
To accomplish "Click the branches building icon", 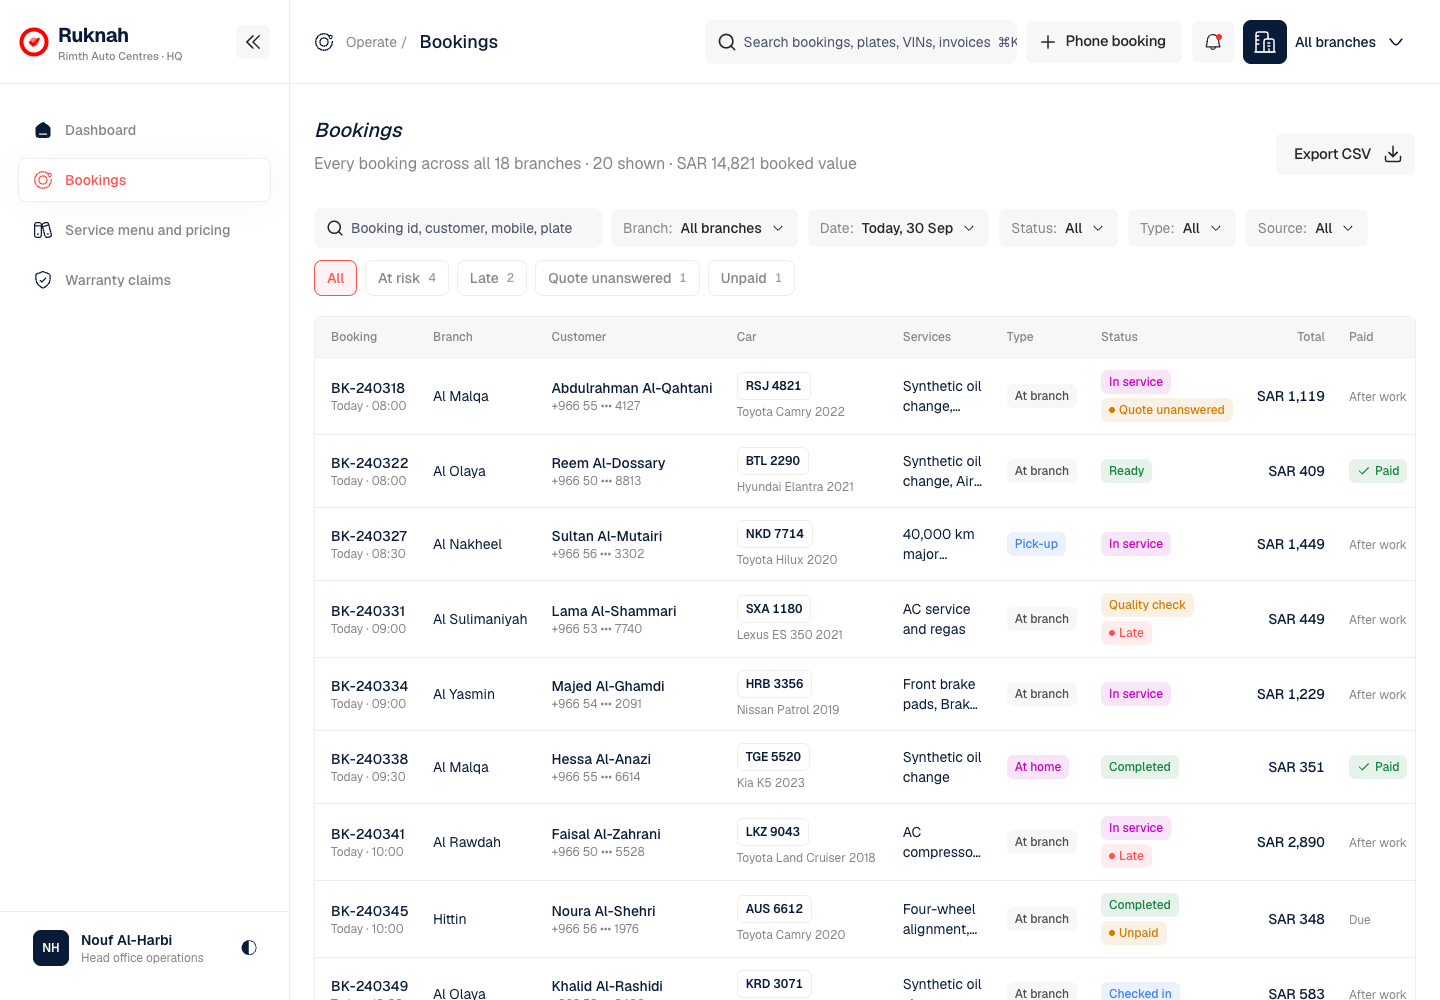I will click(1265, 42).
